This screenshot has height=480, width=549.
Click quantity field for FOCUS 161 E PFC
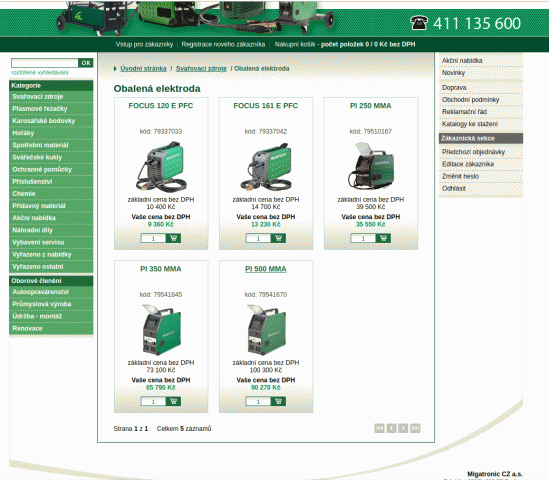tap(258, 238)
